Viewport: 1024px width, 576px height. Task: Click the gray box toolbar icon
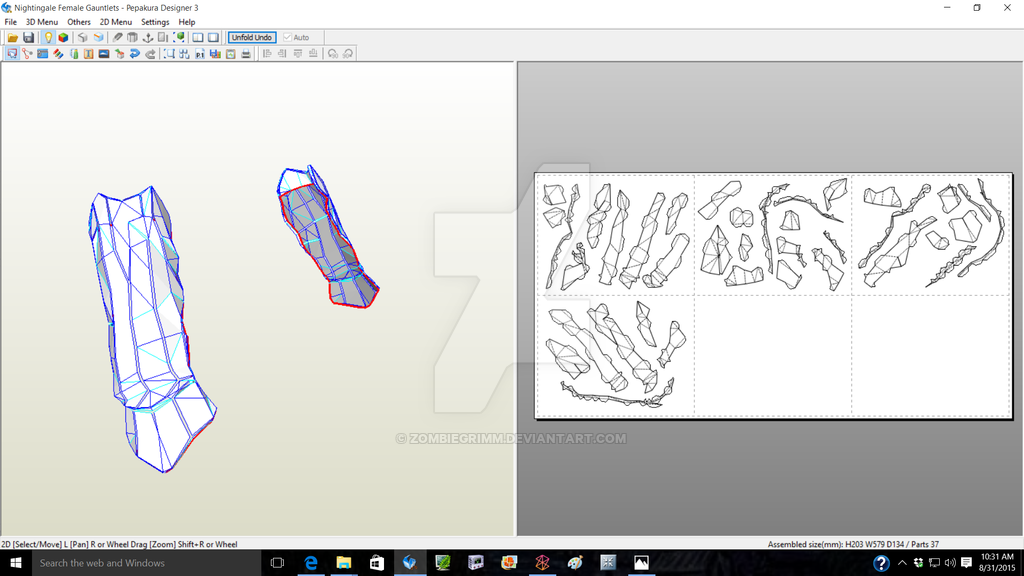(83, 38)
